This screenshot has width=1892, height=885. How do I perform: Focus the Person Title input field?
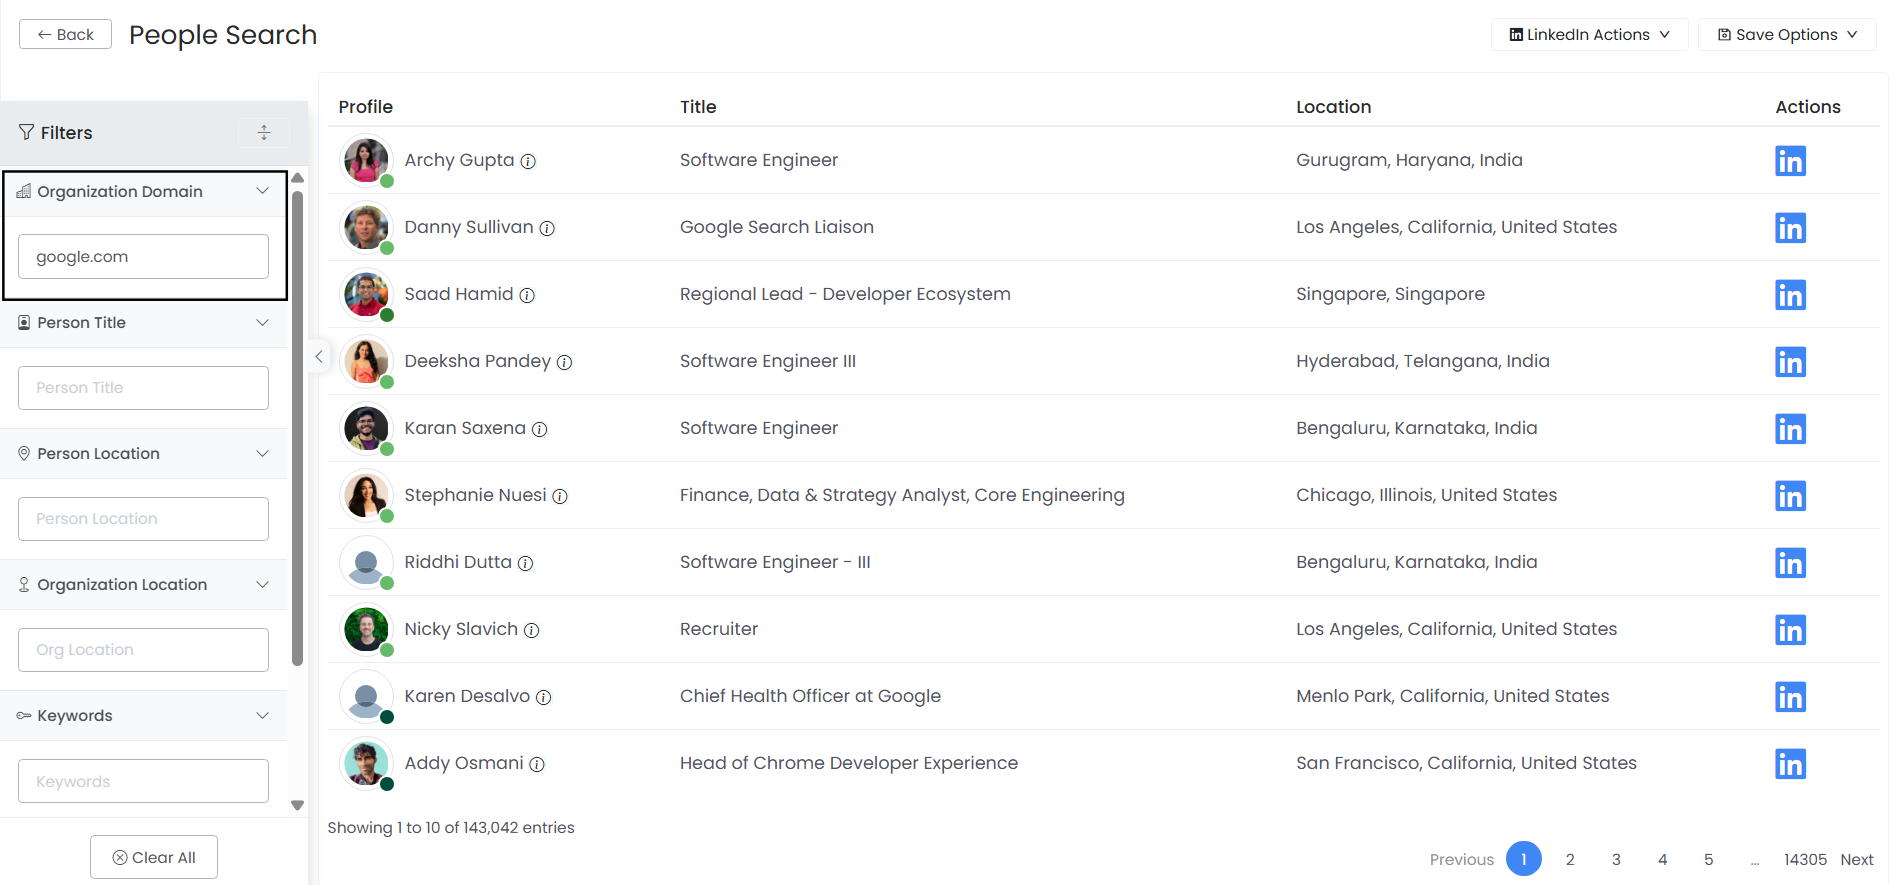(x=143, y=387)
